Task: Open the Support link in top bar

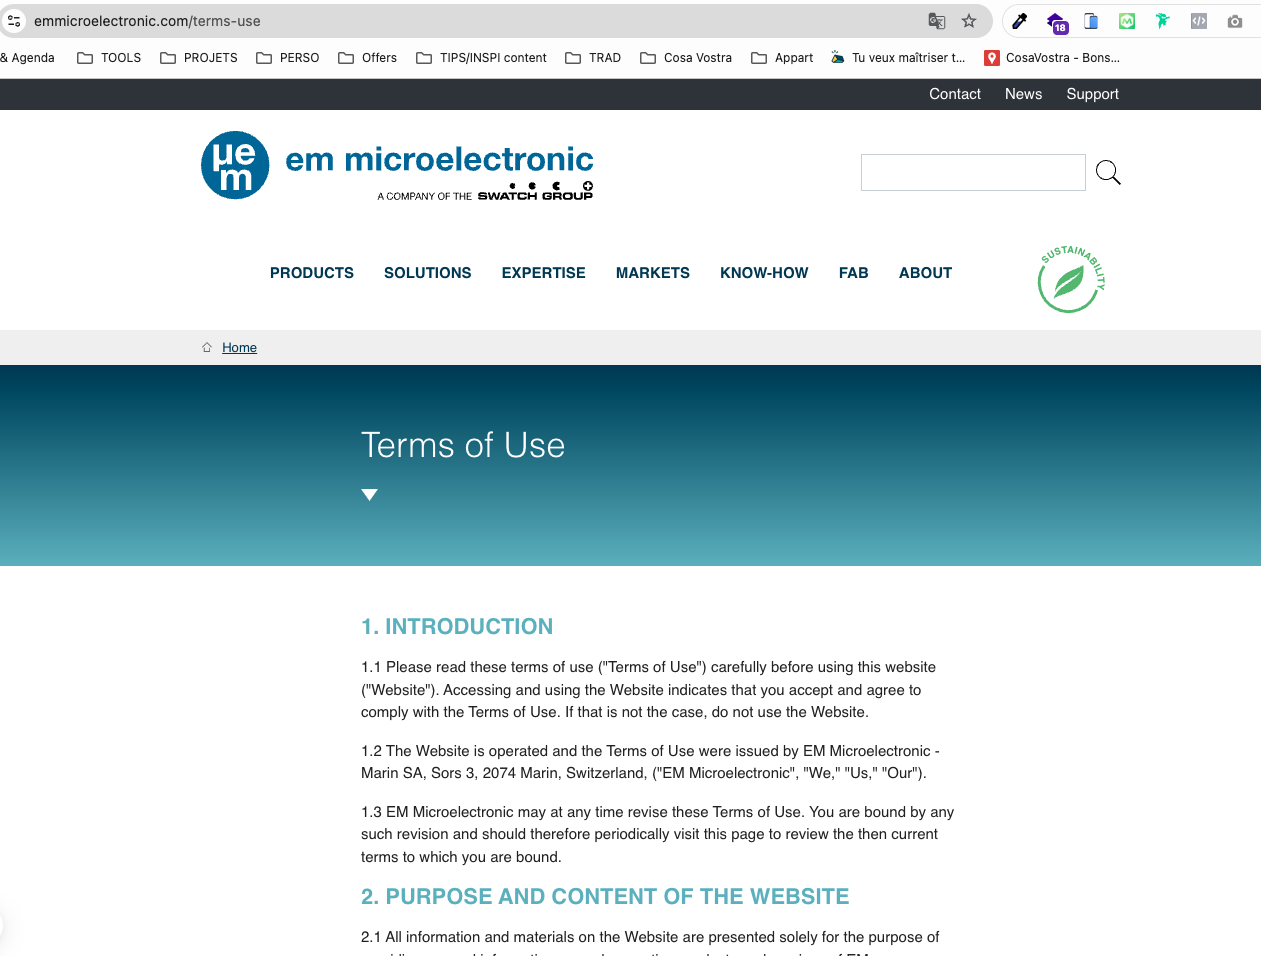Action: 1092,94
